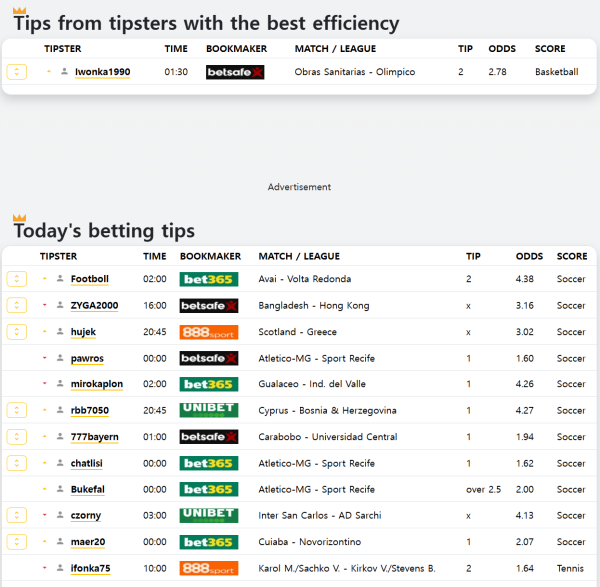The width and height of the screenshot is (600, 587).
Task: Open the mirokaplon tipster link
Action: point(96,384)
